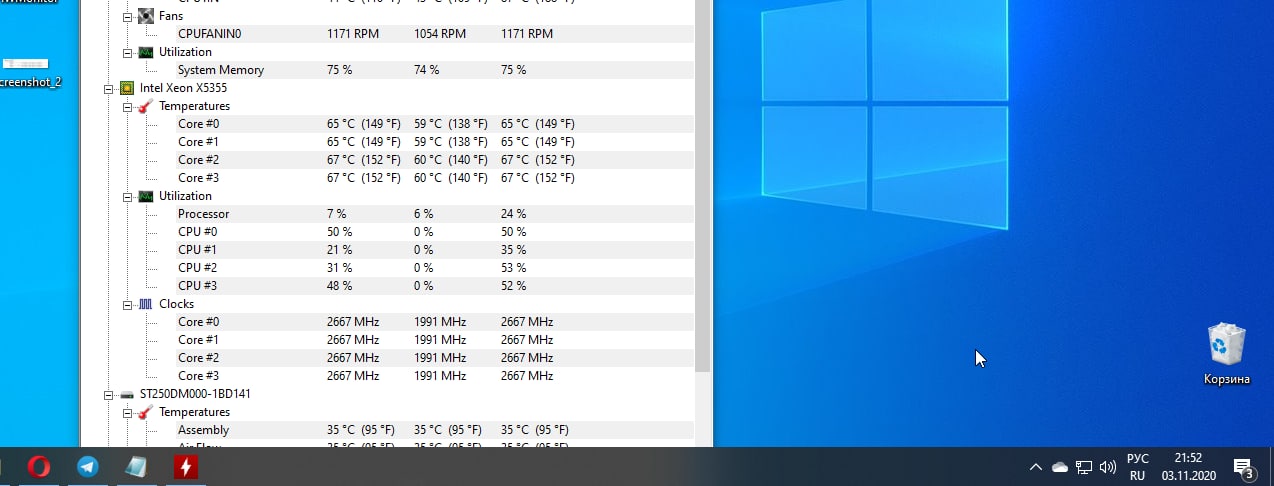Image resolution: width=1274 pixels, height=486 pixels.
Task: Click the thermometer icon of Temperatures under ST250DM000-1BD141
Action: click(146, 412)
